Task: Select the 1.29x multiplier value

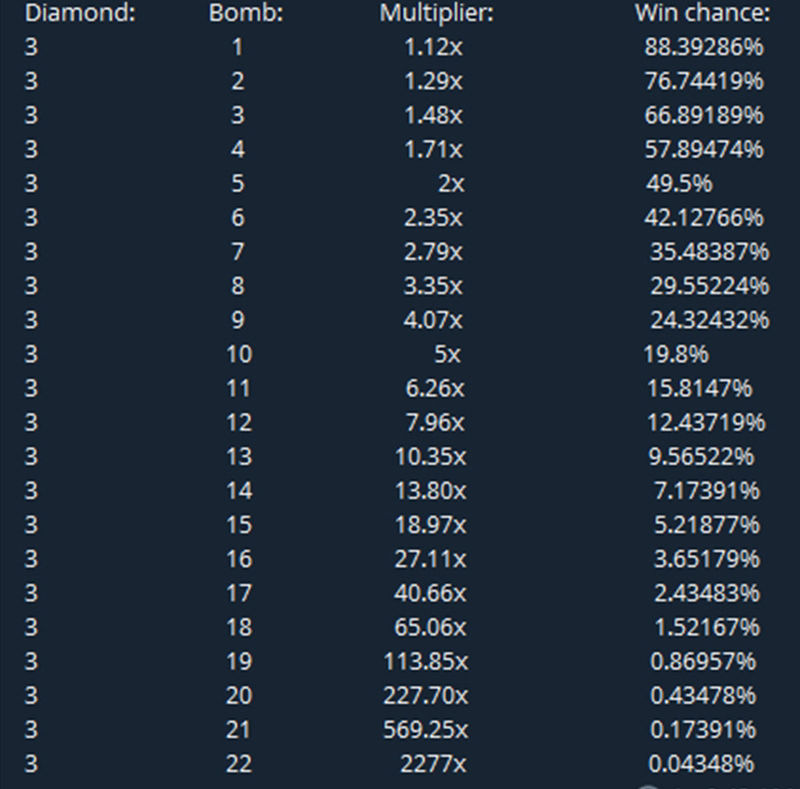Action: (x=434, y=81)
